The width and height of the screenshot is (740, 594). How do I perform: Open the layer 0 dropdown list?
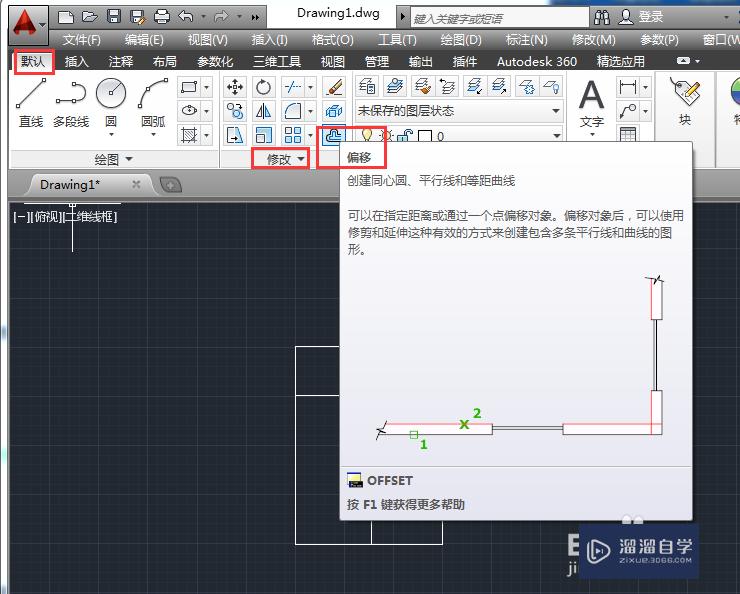557,136
